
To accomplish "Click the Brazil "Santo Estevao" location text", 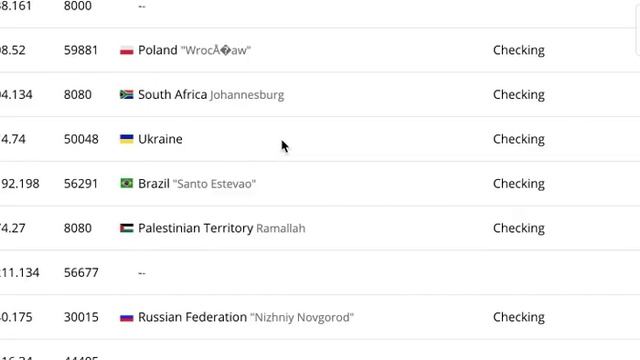I will click(x=214, y=184).
